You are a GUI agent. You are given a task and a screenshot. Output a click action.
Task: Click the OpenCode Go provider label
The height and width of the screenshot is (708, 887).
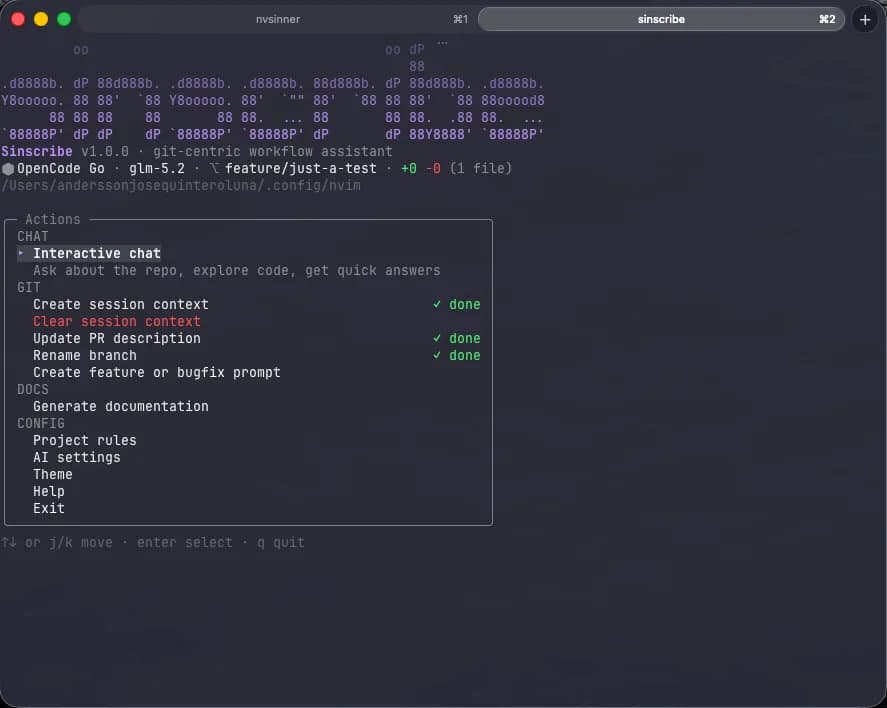(61, 169)
